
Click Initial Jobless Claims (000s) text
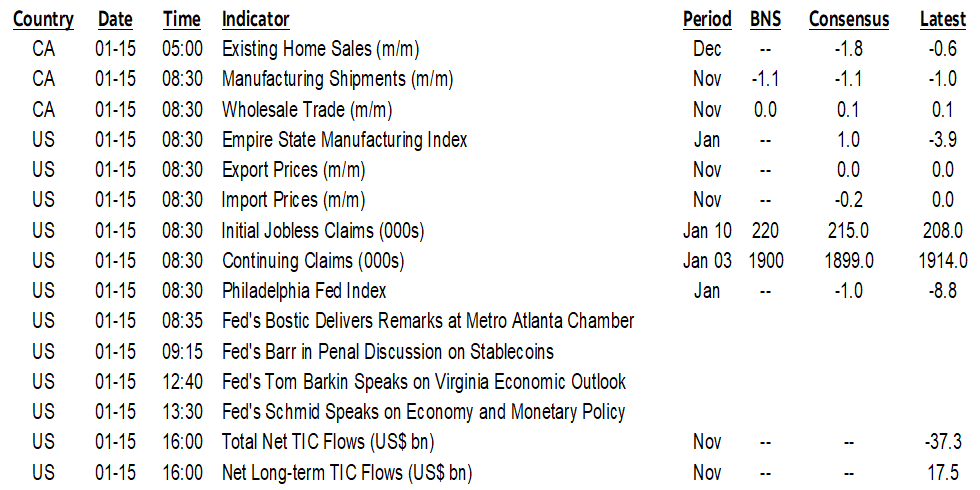point(323,231)
